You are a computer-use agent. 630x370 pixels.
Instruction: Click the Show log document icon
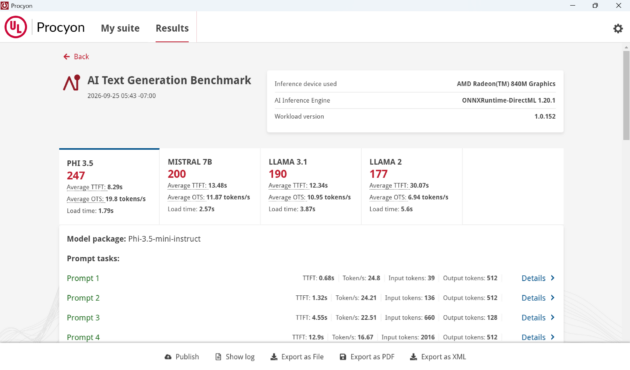coord(218,357)
